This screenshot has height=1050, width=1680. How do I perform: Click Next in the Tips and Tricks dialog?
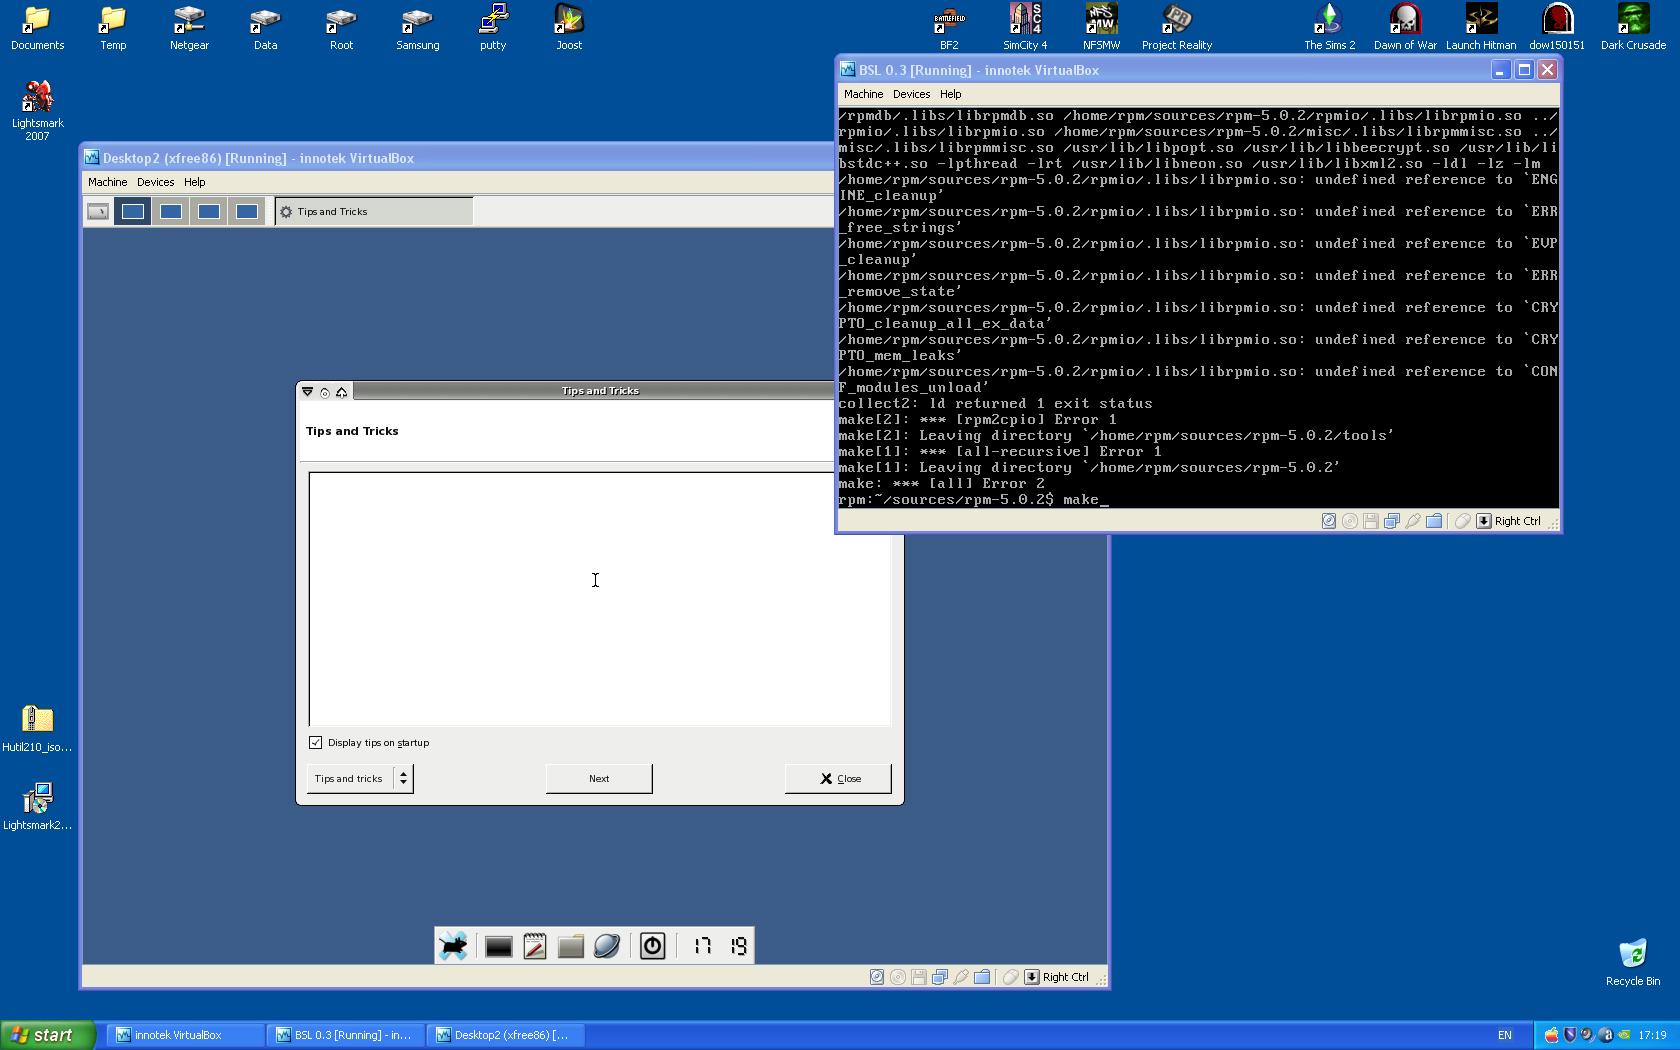point(599,779)
